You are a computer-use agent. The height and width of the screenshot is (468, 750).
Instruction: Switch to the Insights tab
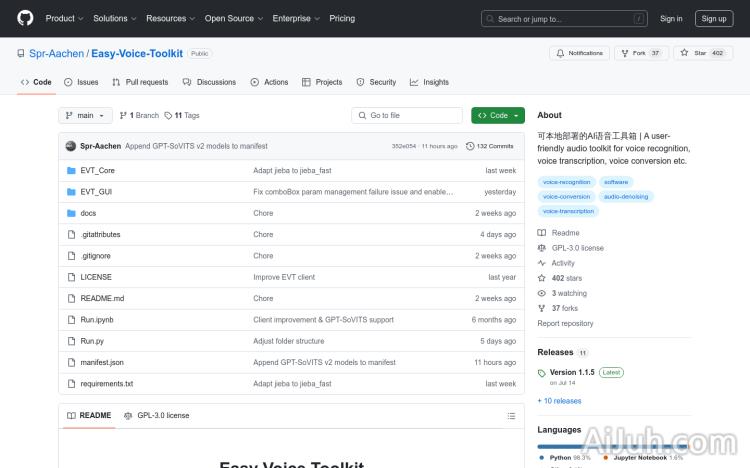tap(430, 82)
